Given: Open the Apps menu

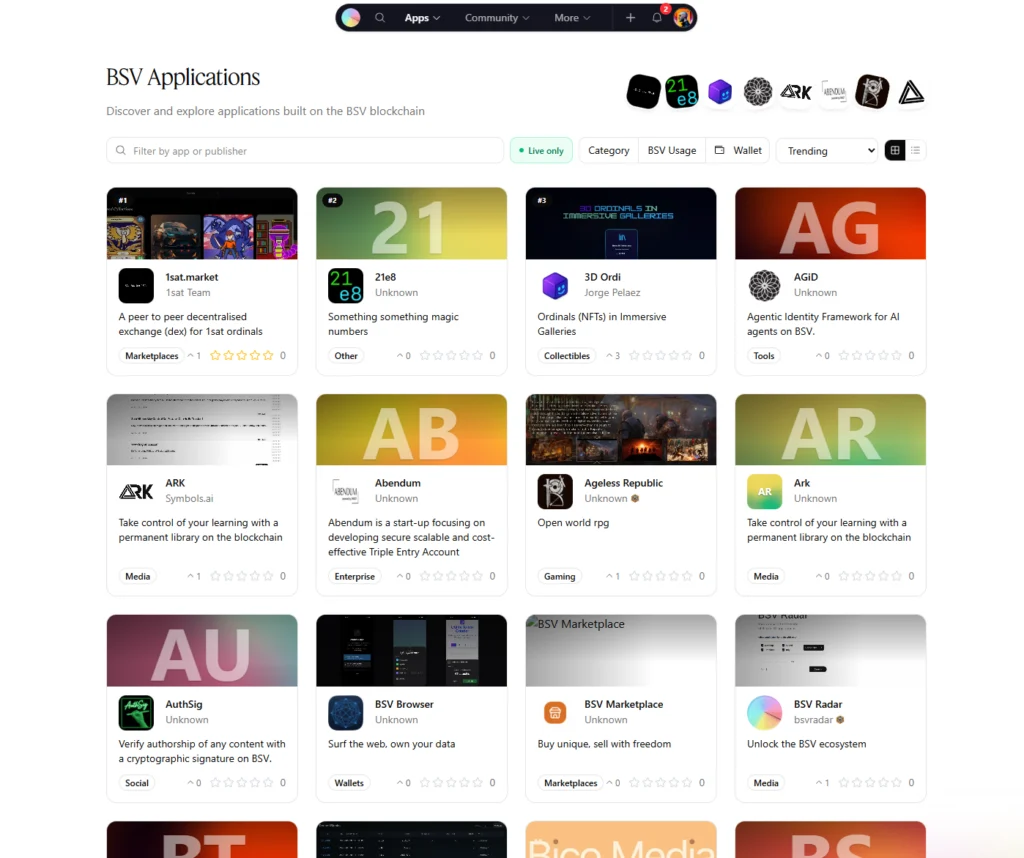Looking at the screenshot, I should (422, 18).
